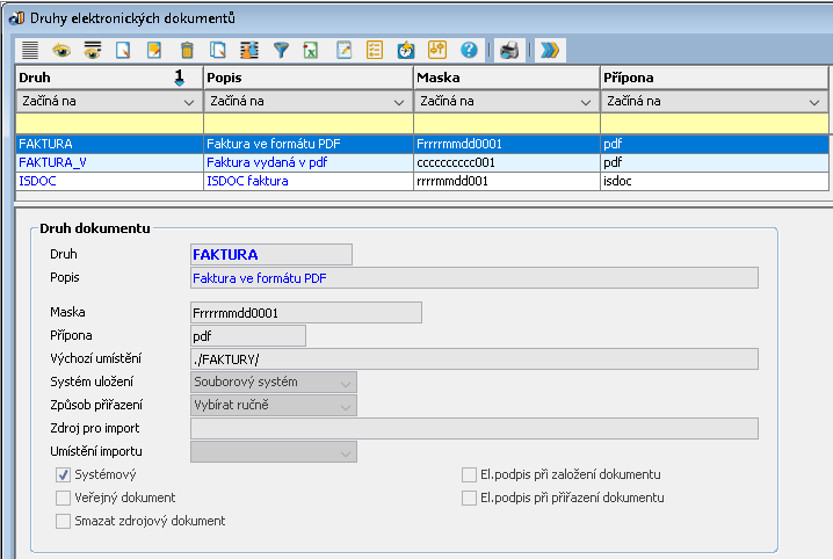
Task: Open help with the question mark icon
Action: [468, 50]
